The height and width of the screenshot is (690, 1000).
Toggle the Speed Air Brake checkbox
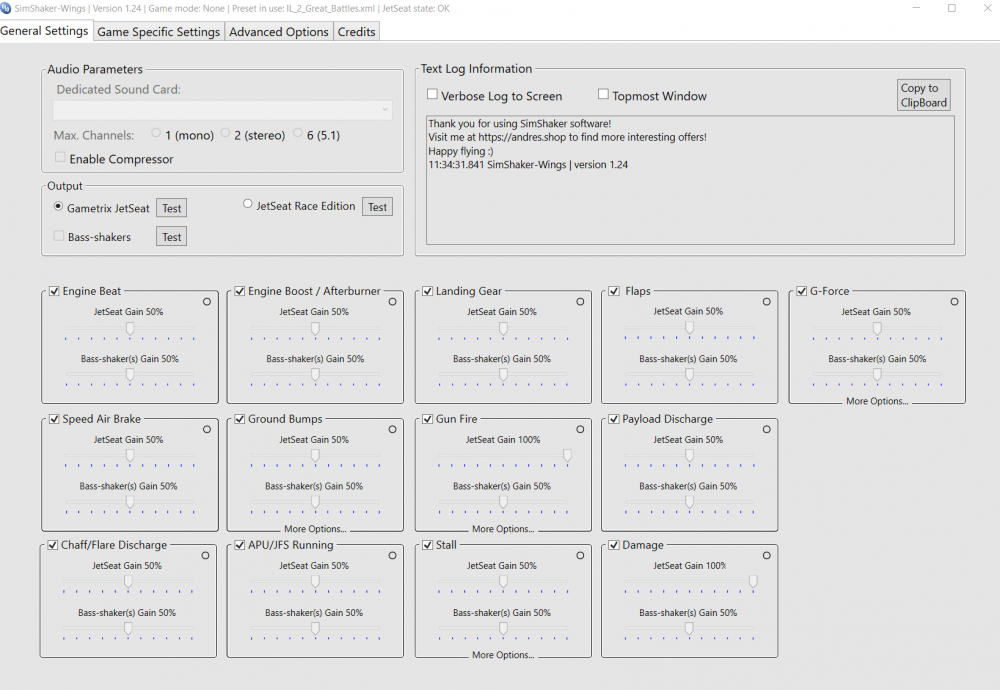pyautogui.click(x=54, y=419)
